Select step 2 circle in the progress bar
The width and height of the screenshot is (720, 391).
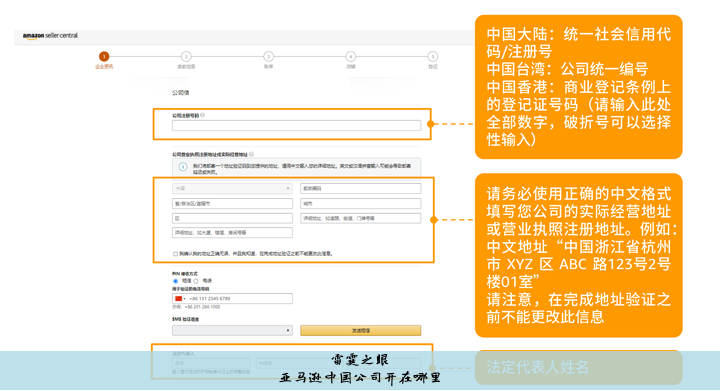tap(186, 56)
